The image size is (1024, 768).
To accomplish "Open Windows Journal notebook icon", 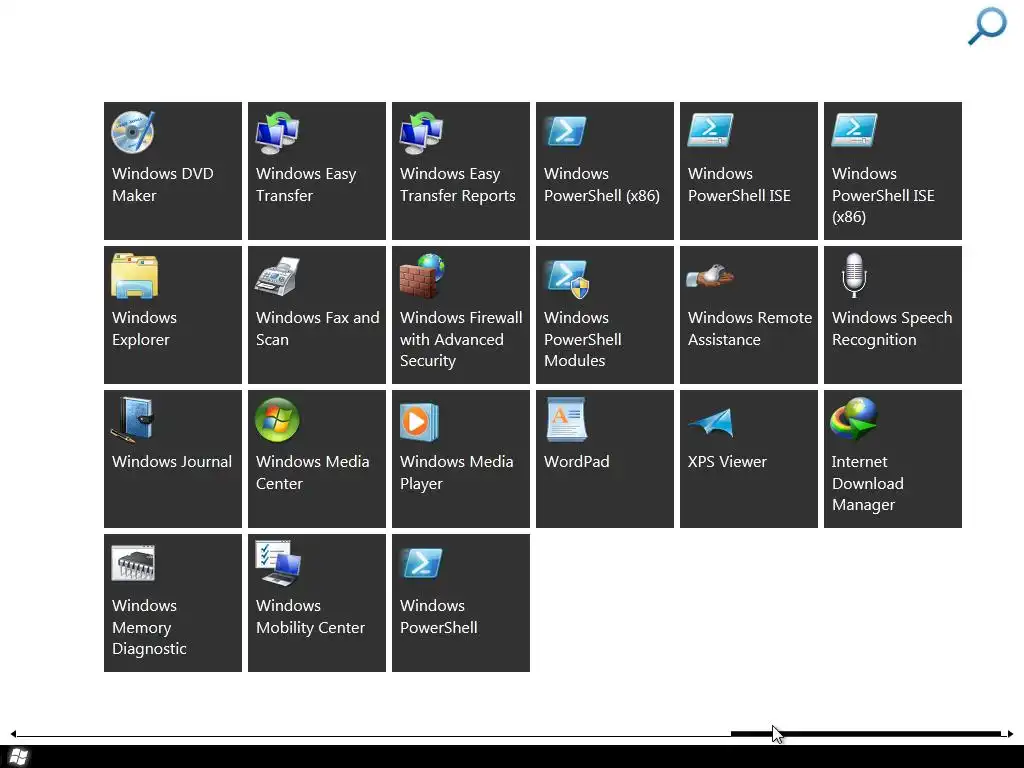I will (133, 420).
